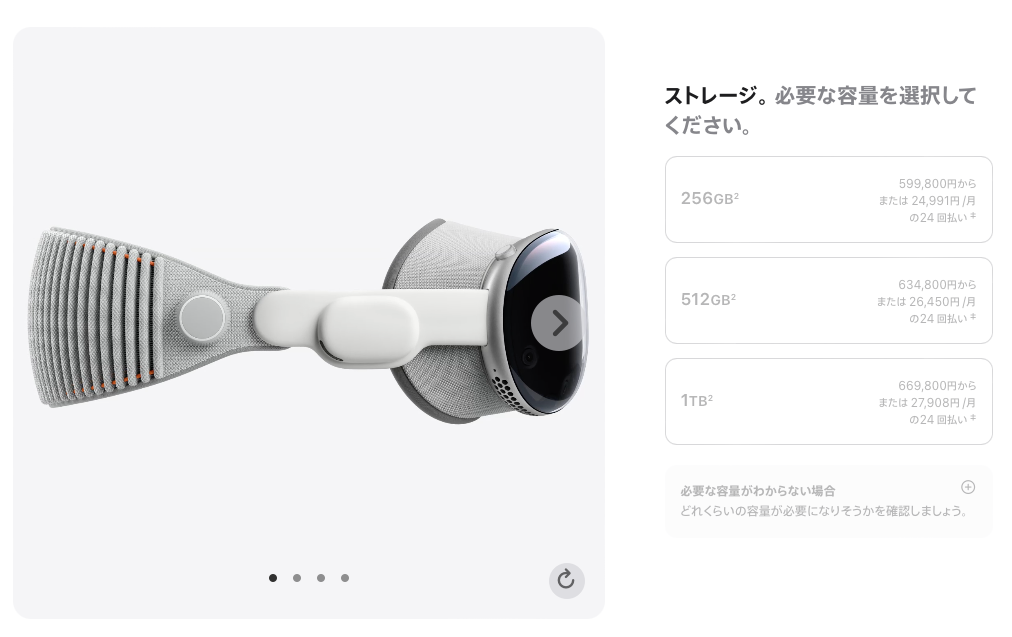Open footnote ‡ under 1TB 24回払い
This screenshot has height=637, width=1012.
[x=973, y=418]
